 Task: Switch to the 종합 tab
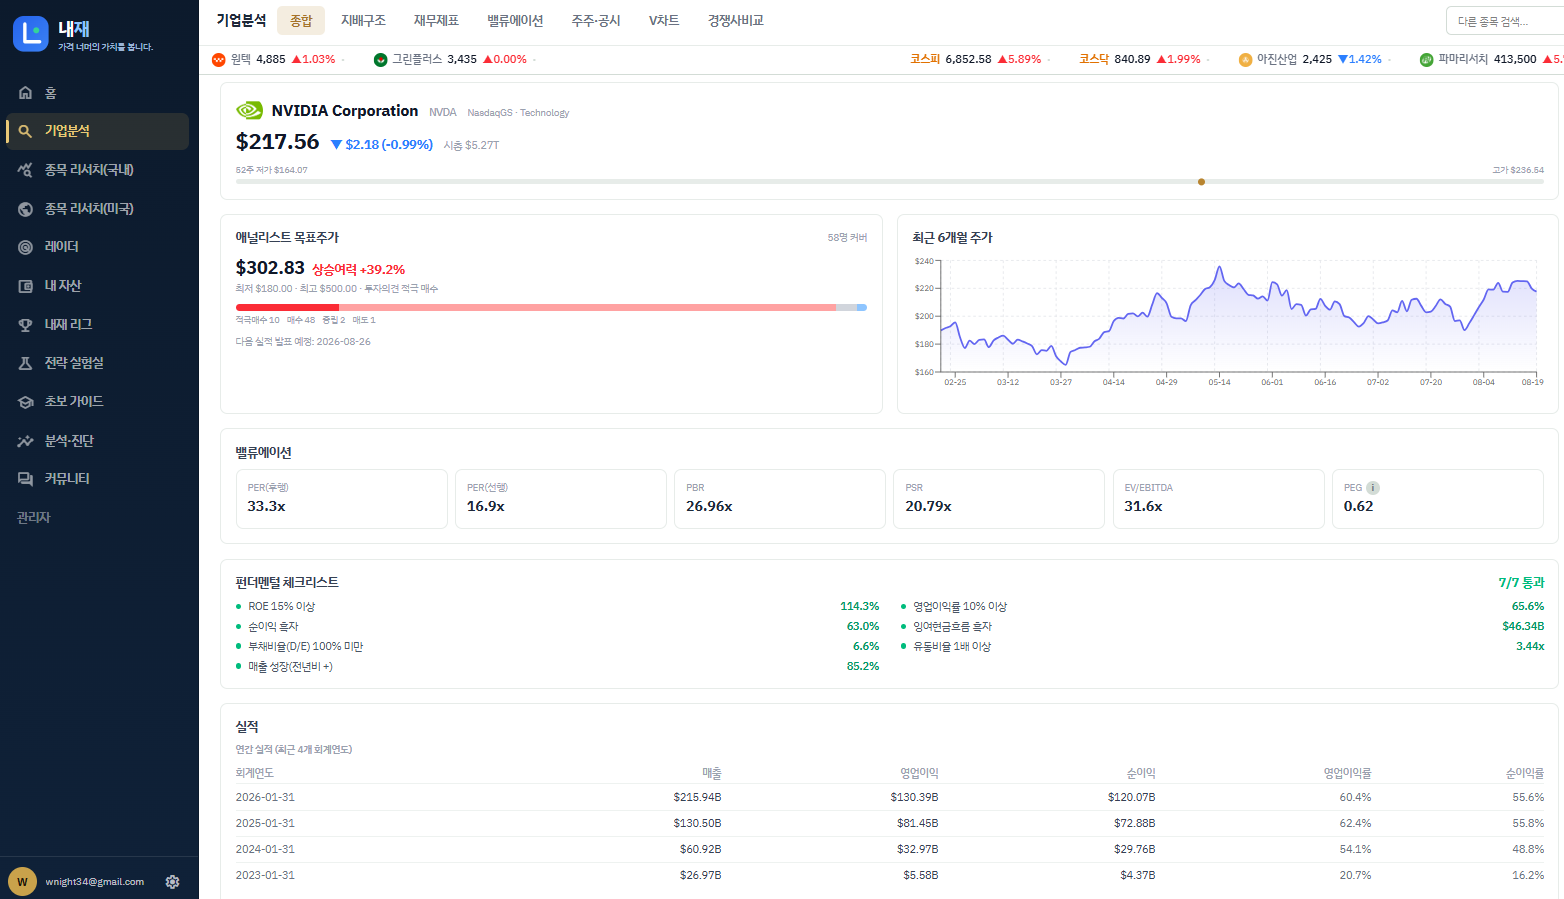coord(301,20)
